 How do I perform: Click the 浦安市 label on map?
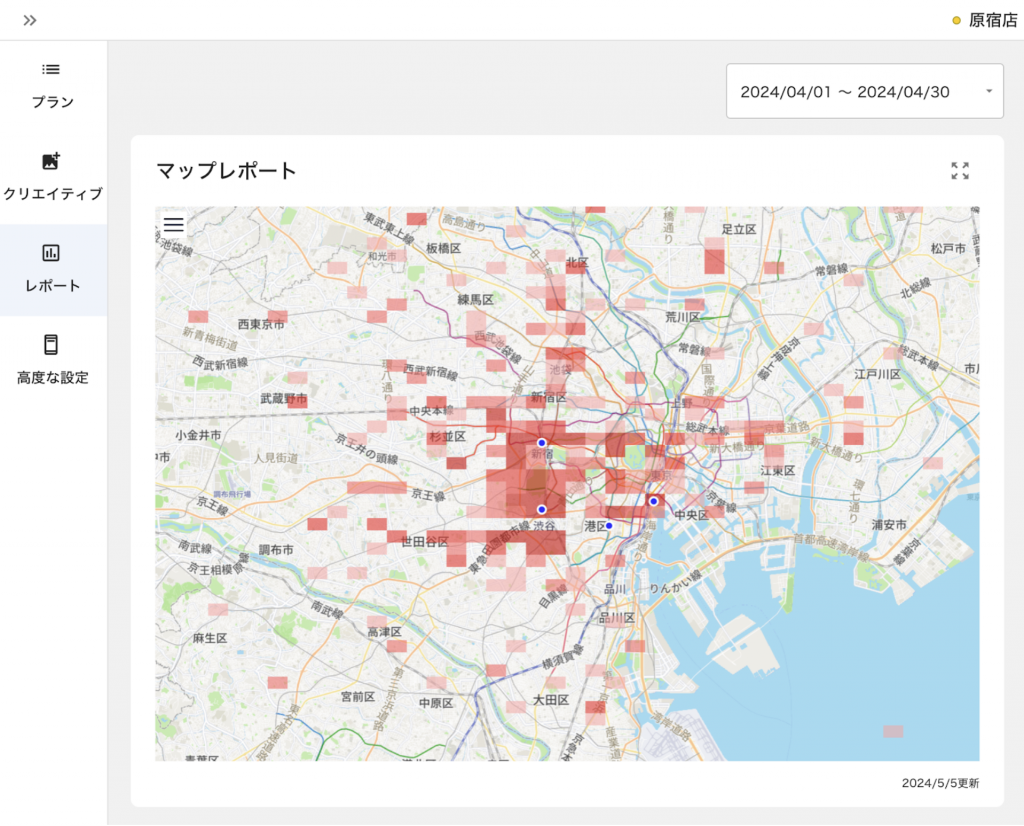(889, 524)
